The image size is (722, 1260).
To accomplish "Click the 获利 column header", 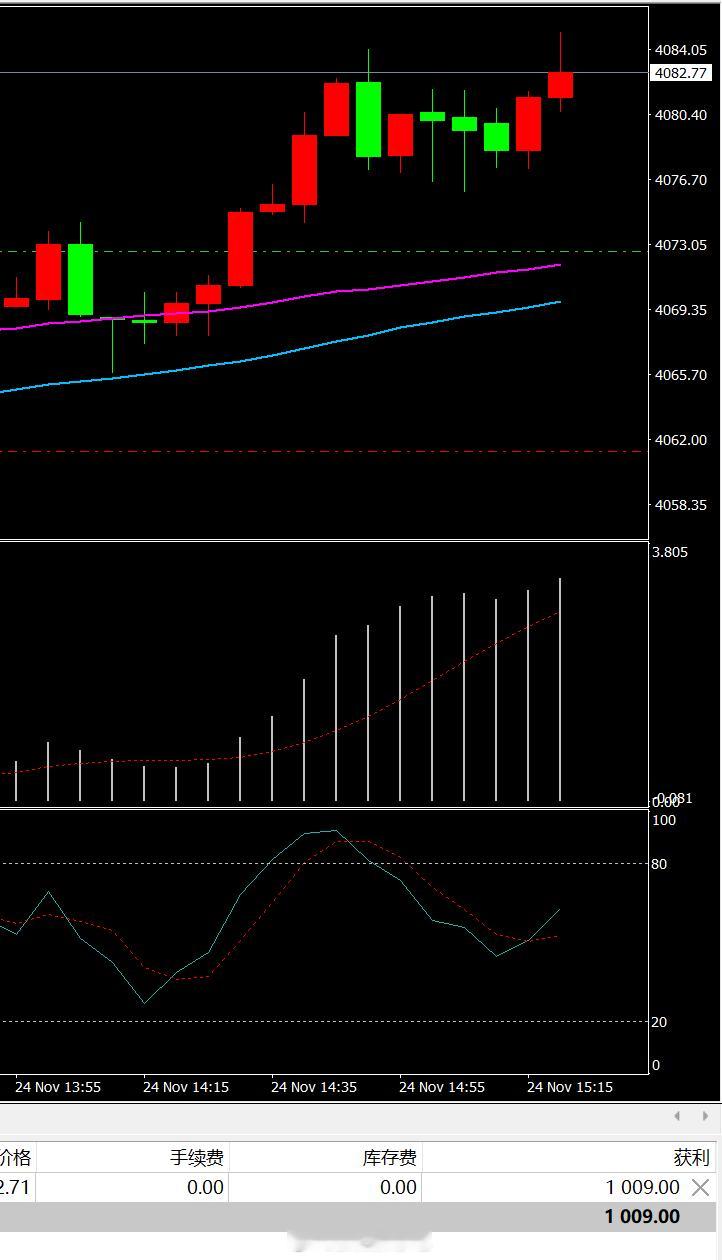I will coord(690,1158).
